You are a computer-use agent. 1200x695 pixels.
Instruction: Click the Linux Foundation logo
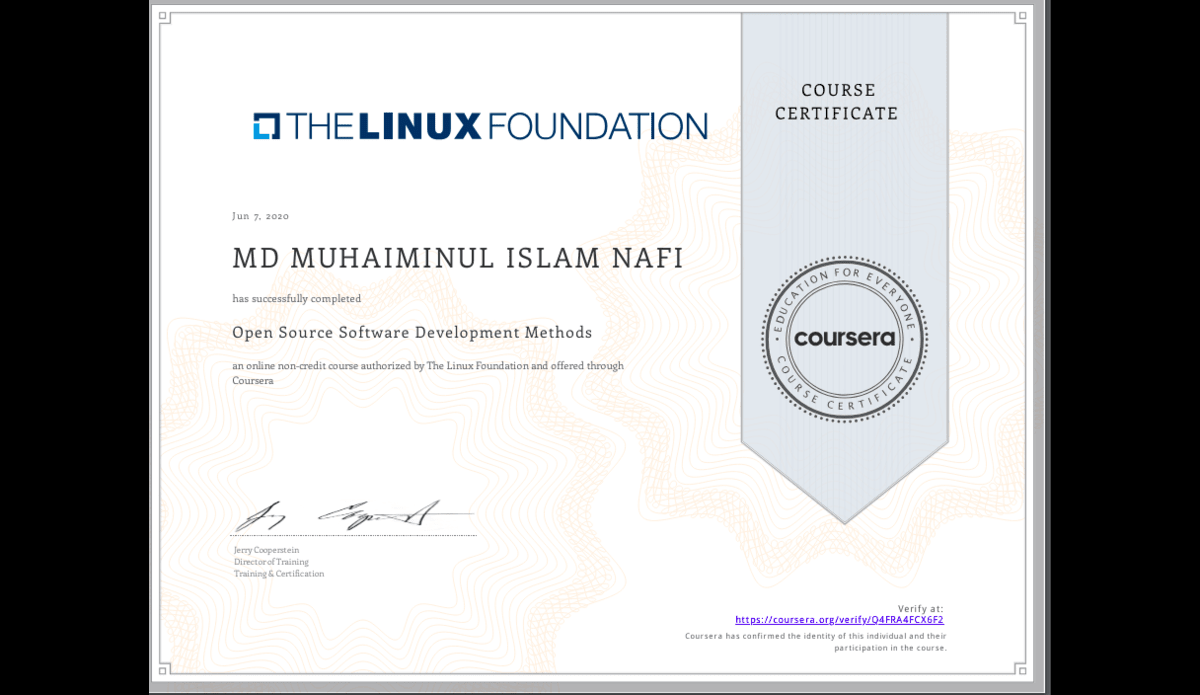tap(480, 126)
